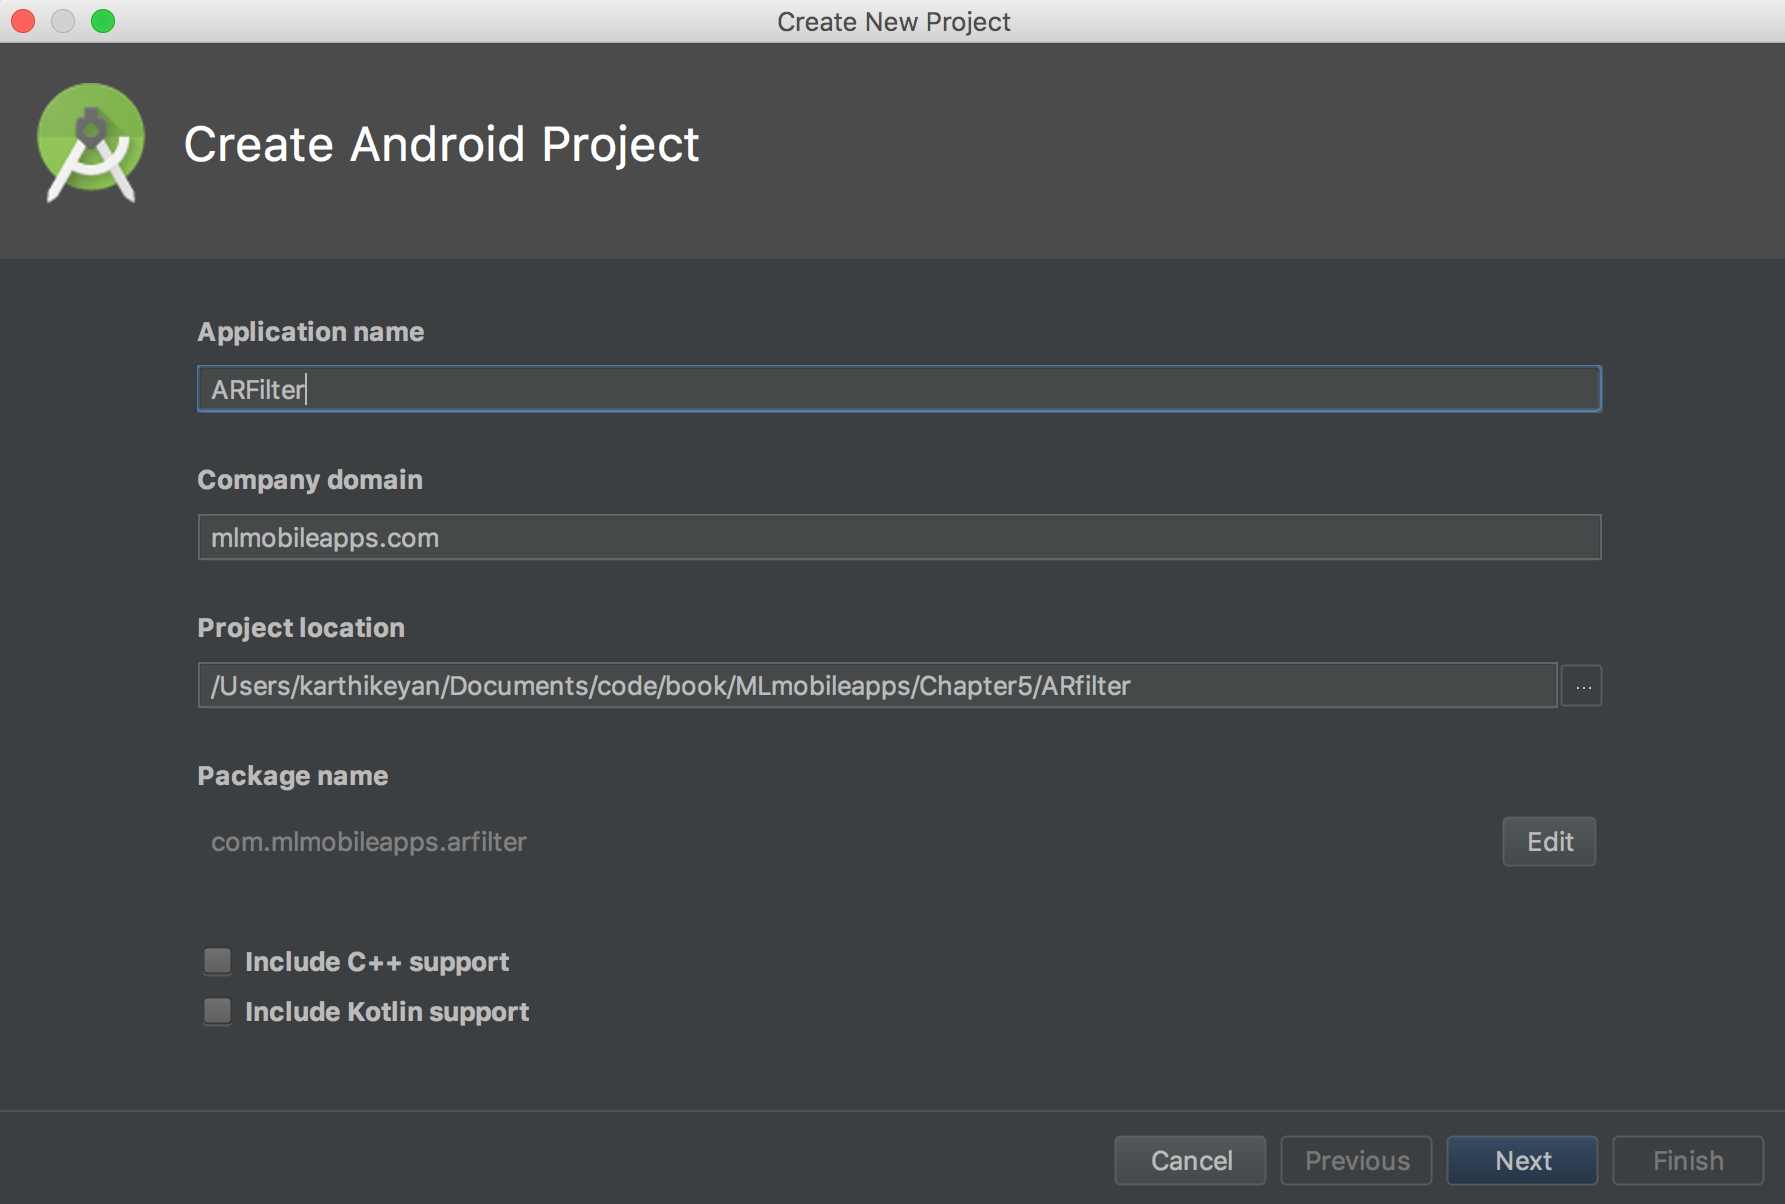
Task: Click the Project location path field
Action: [x=877, y=686]
